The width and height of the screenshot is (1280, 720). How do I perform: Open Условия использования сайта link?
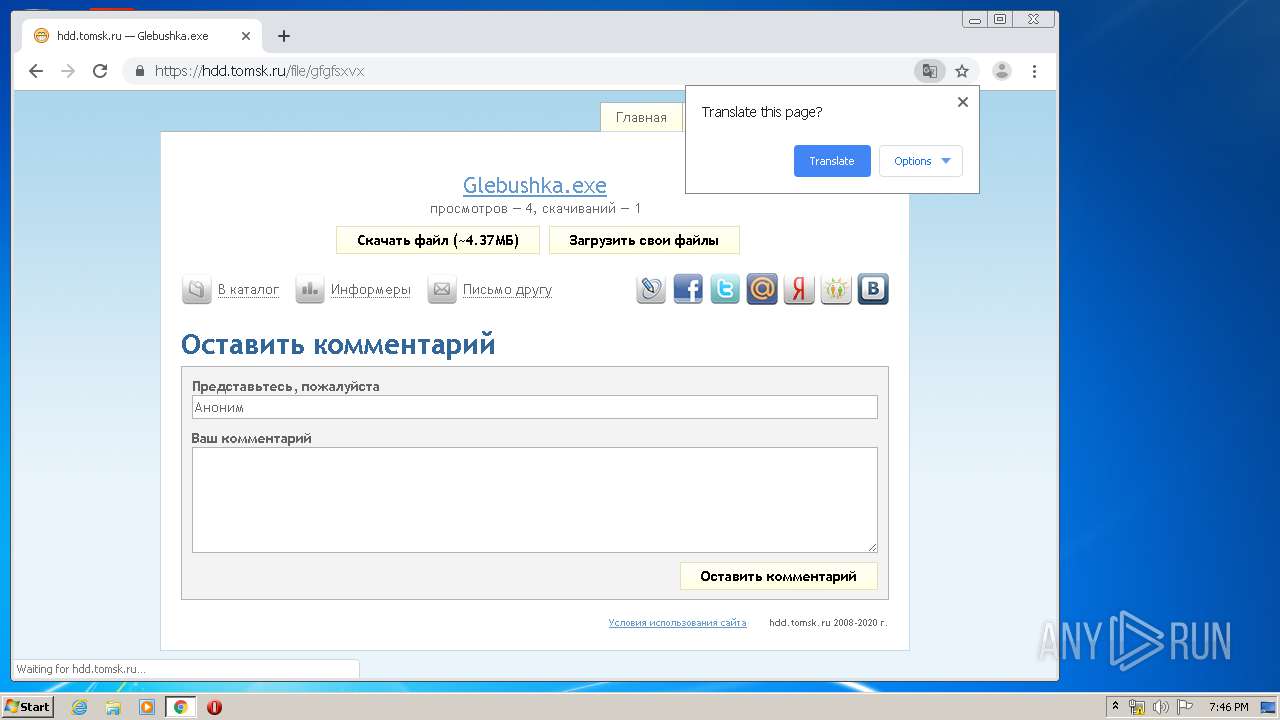point(677,623)
